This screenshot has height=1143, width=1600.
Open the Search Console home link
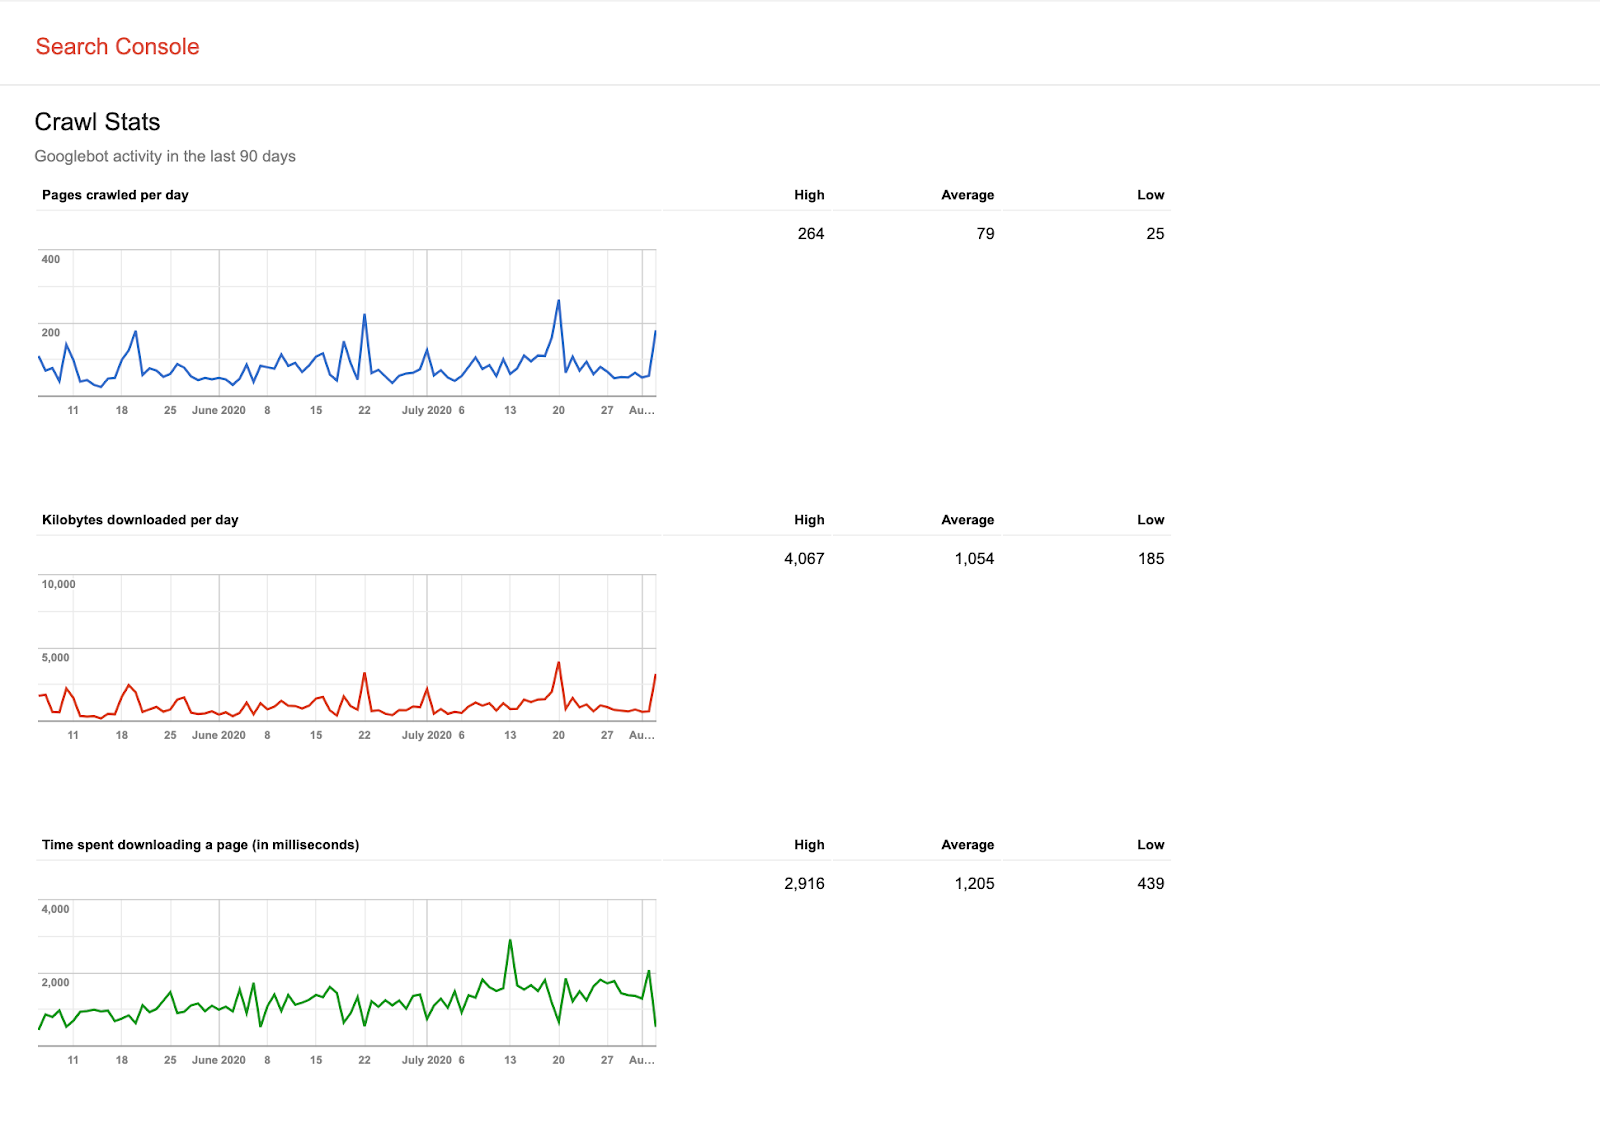[117, 47]
